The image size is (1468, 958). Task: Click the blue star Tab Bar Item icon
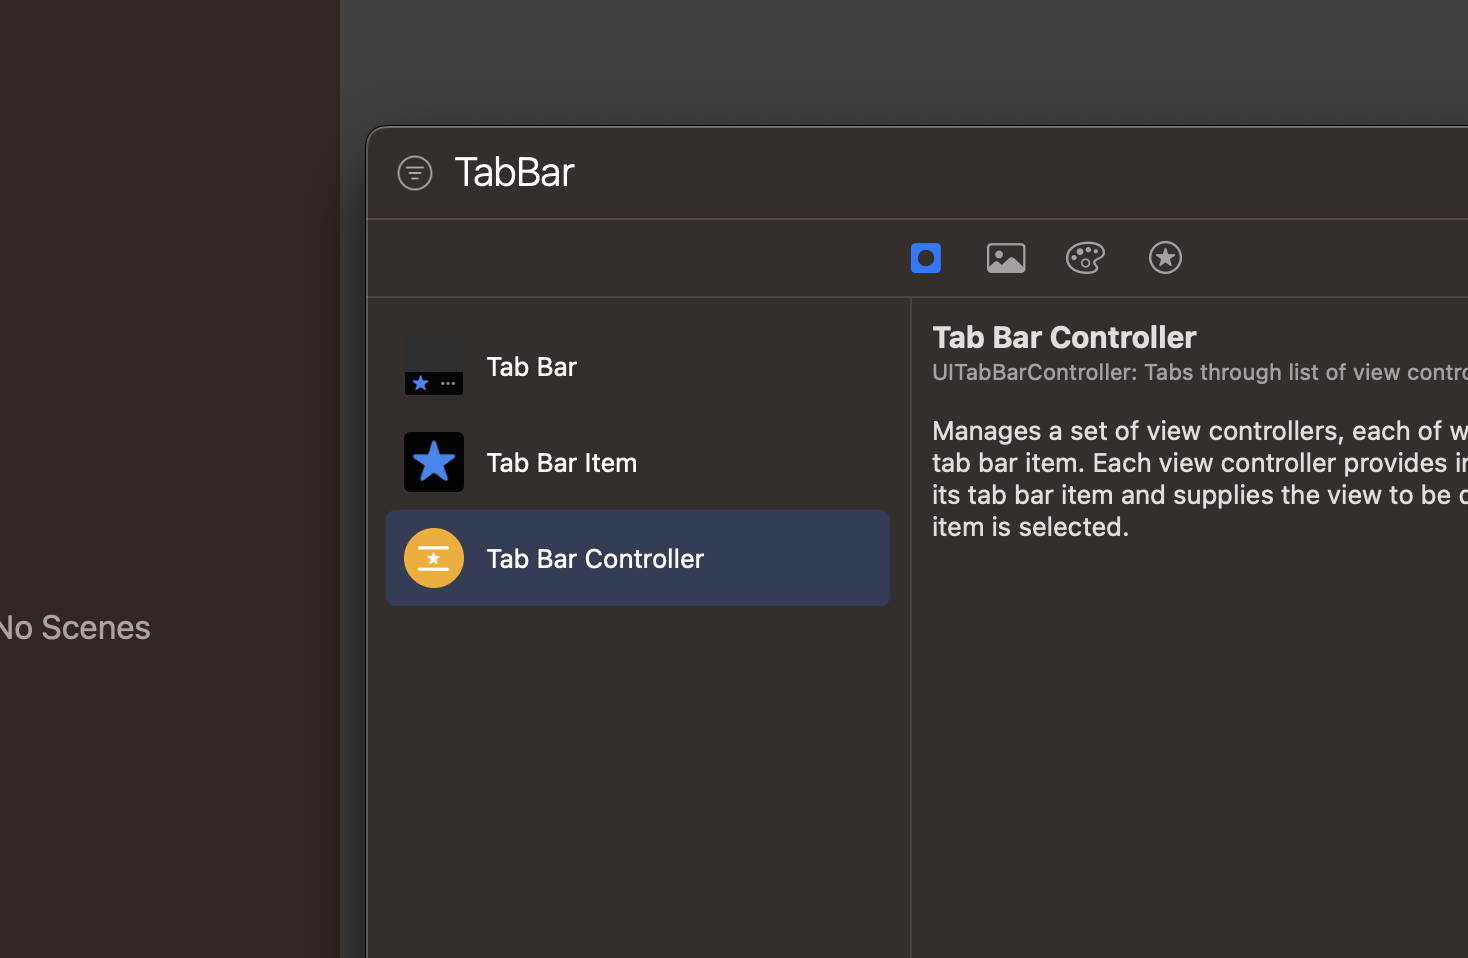[x=434, y=462]
